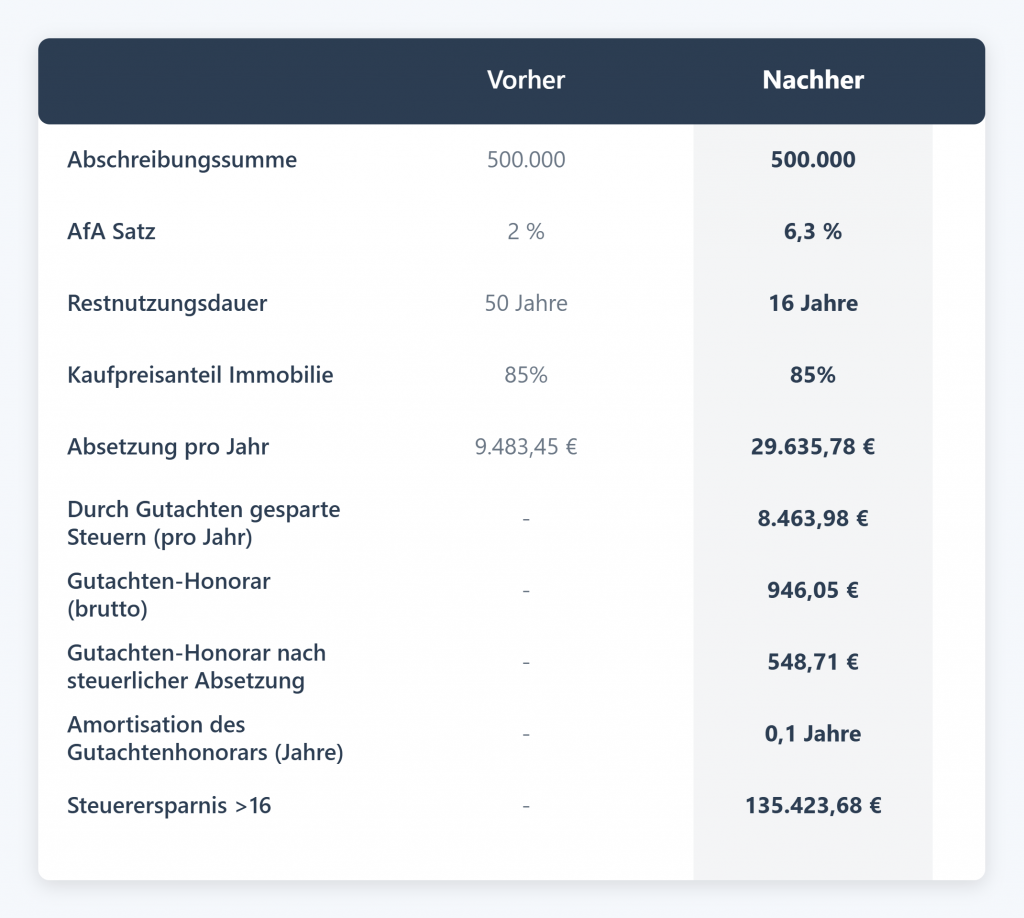The image size is (1024, 918).
Task: Click the Steuerersparnis >16 label
Action: click(x=169, y=805)
